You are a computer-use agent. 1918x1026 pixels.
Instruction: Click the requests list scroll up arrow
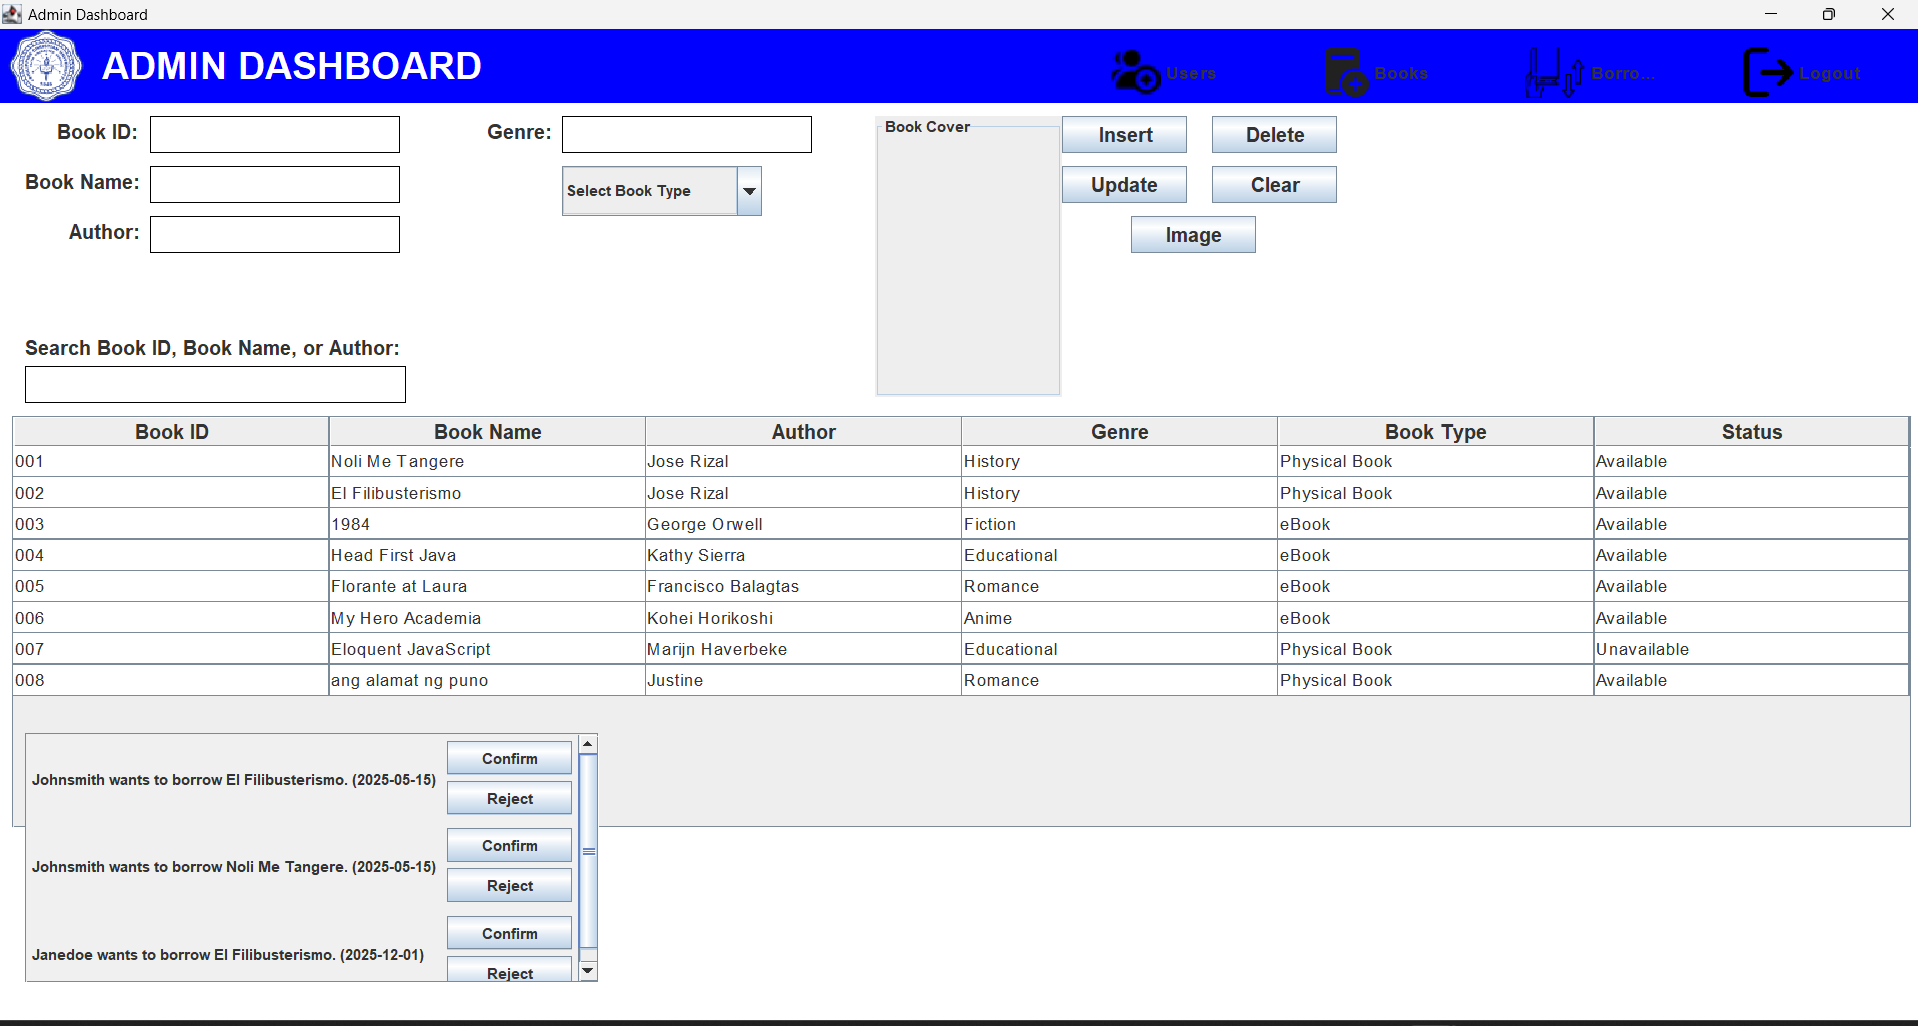[x=588, y=744]
